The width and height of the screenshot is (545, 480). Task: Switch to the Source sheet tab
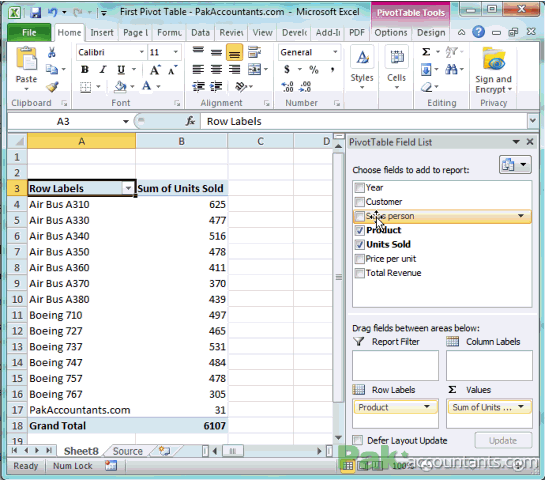(128, 451)
